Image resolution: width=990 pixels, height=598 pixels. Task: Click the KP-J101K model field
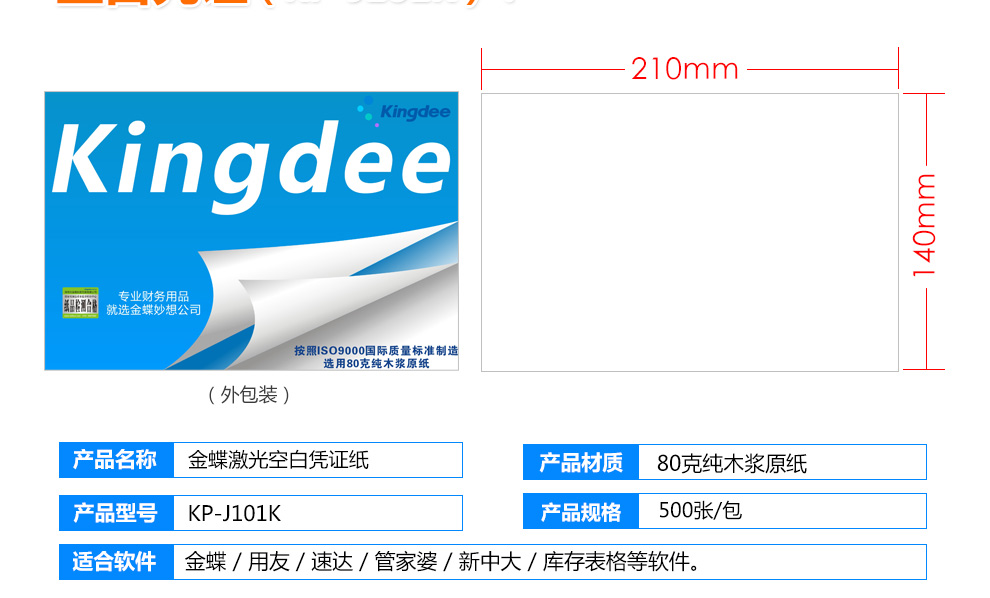(x=318, y=513)
